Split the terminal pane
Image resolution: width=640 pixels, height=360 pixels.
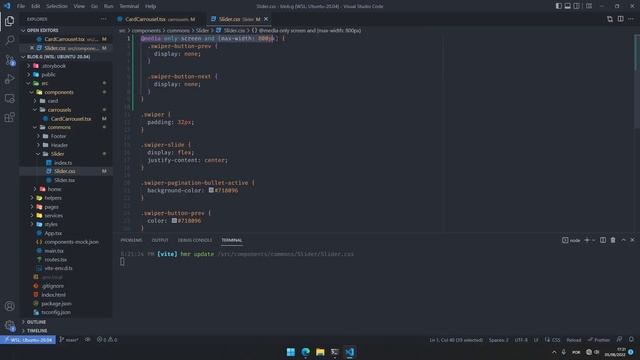(x=603, y=240)
